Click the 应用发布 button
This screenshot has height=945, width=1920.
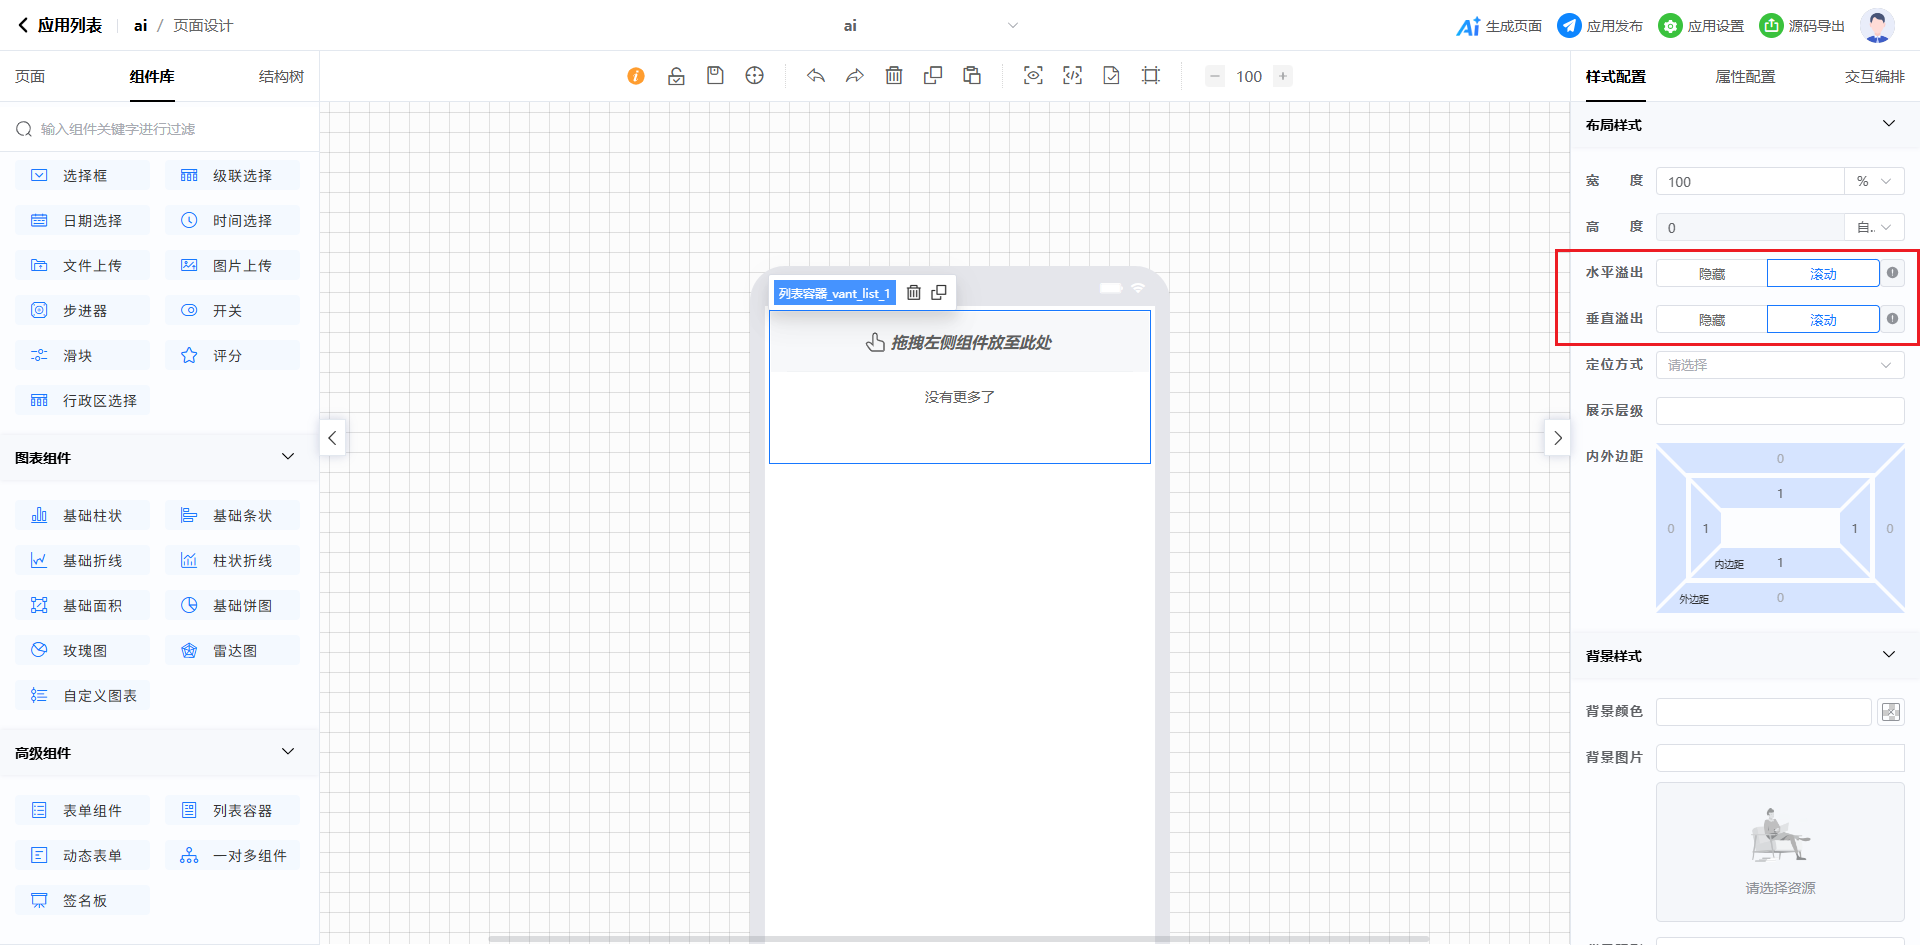coord(1600,26)
